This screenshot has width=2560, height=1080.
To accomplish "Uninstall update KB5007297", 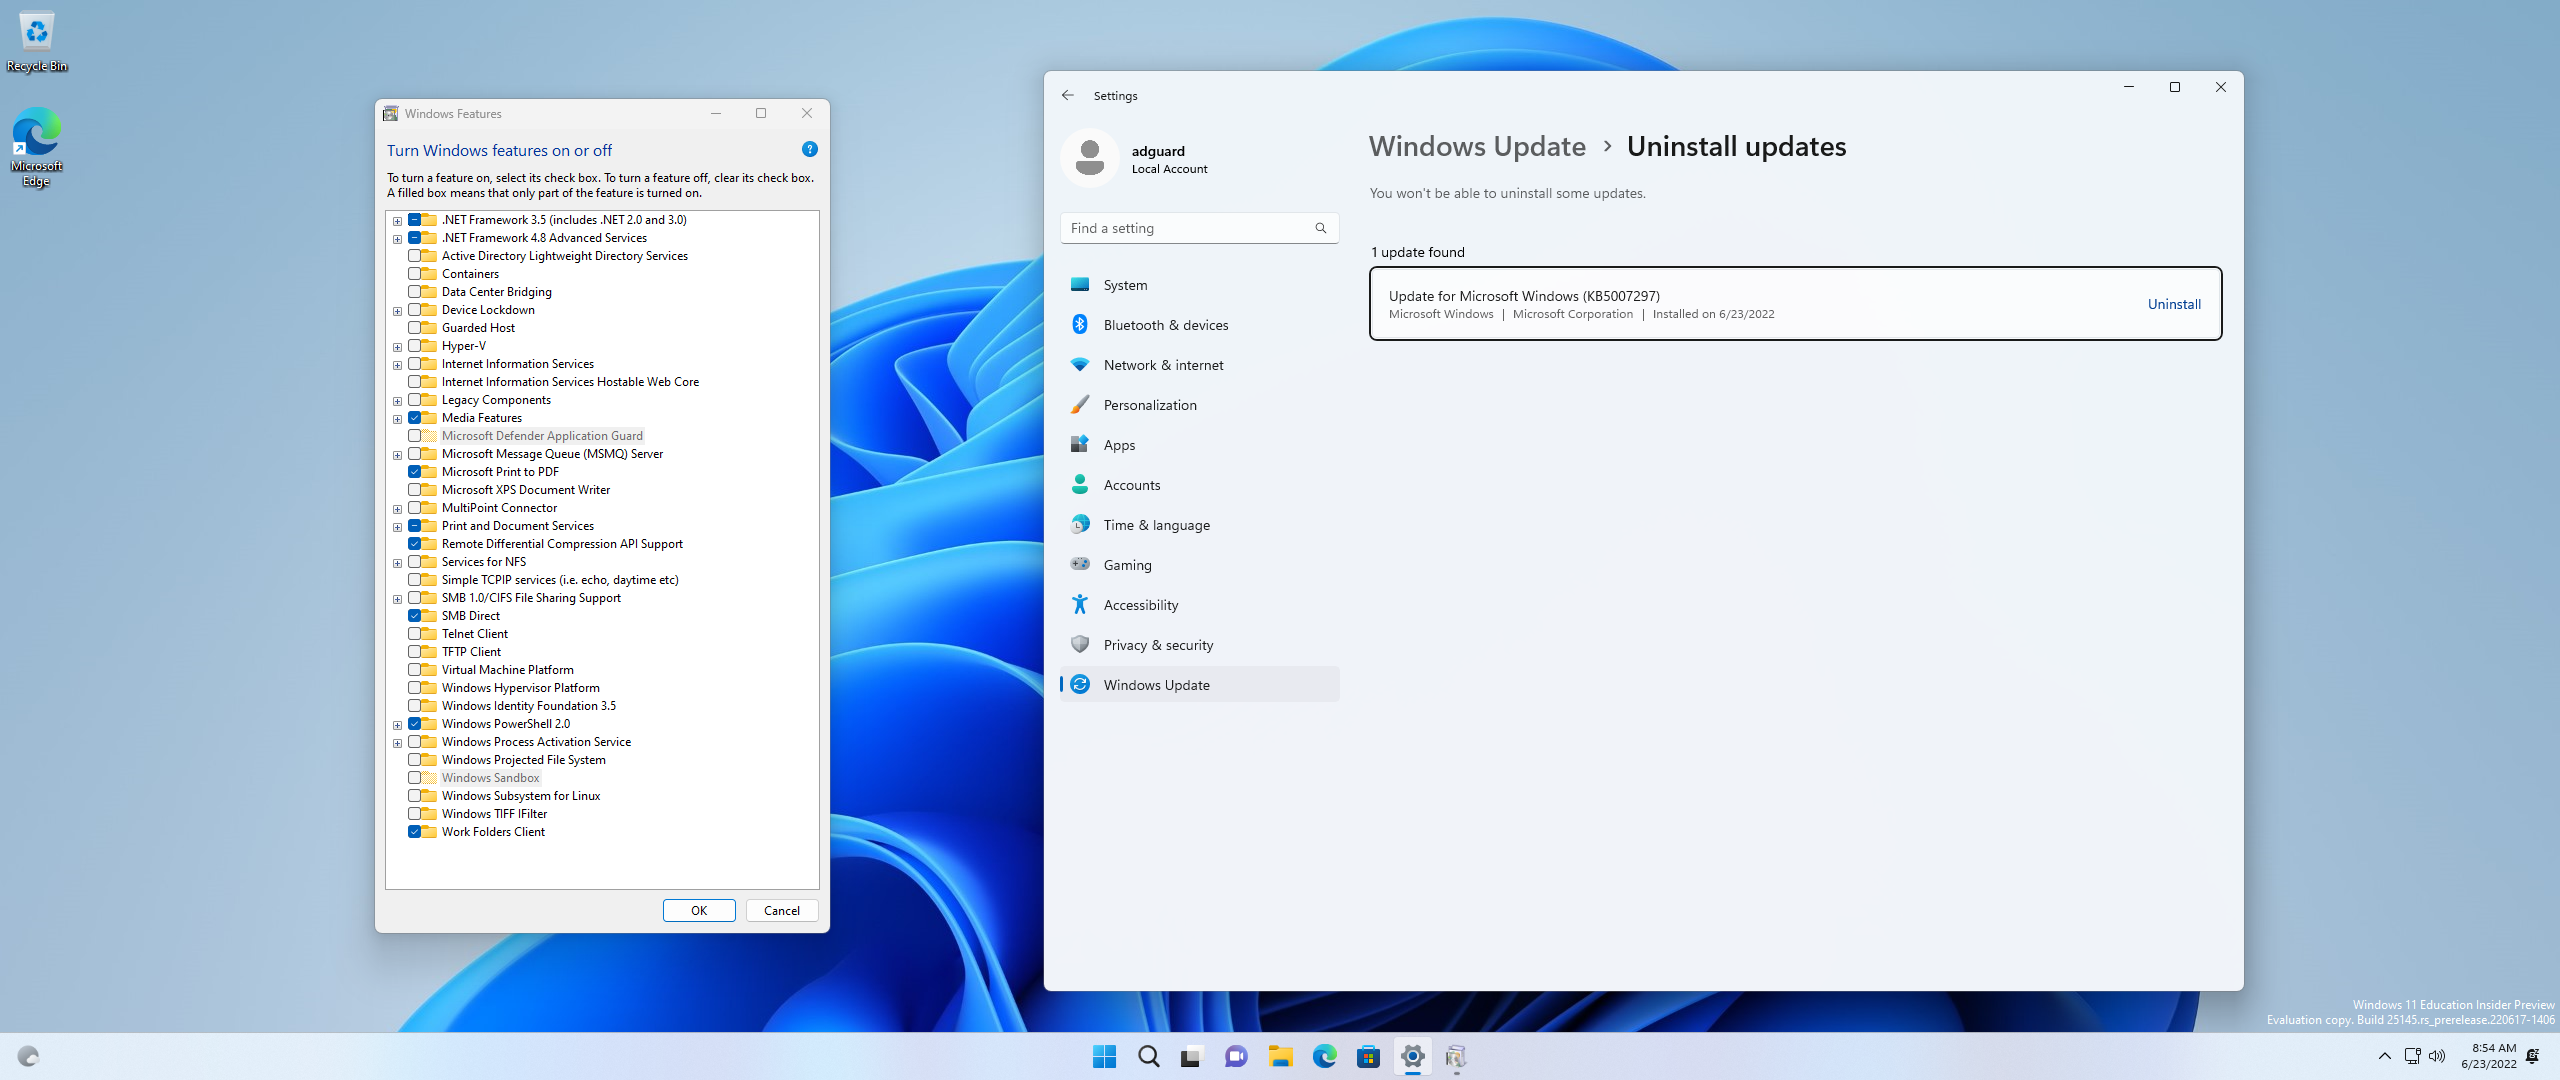I will 2174,304.
